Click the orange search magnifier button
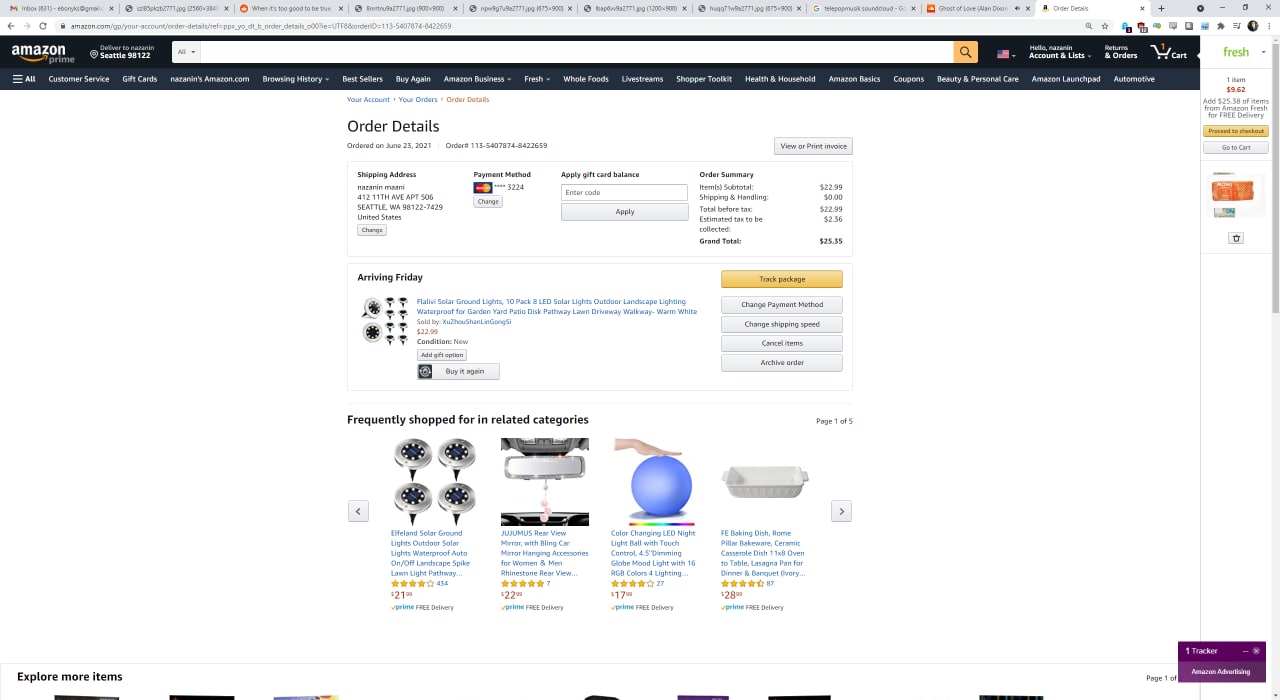 [965, 52]
